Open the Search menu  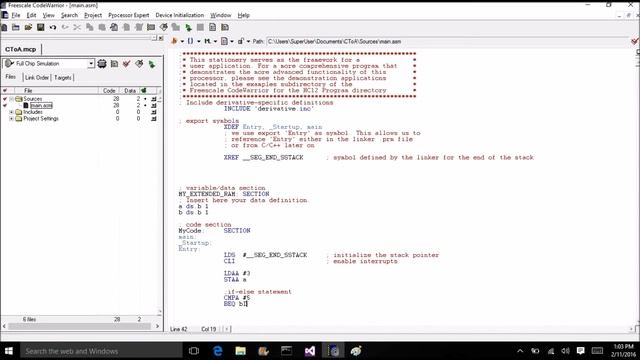tap(69, 15)
